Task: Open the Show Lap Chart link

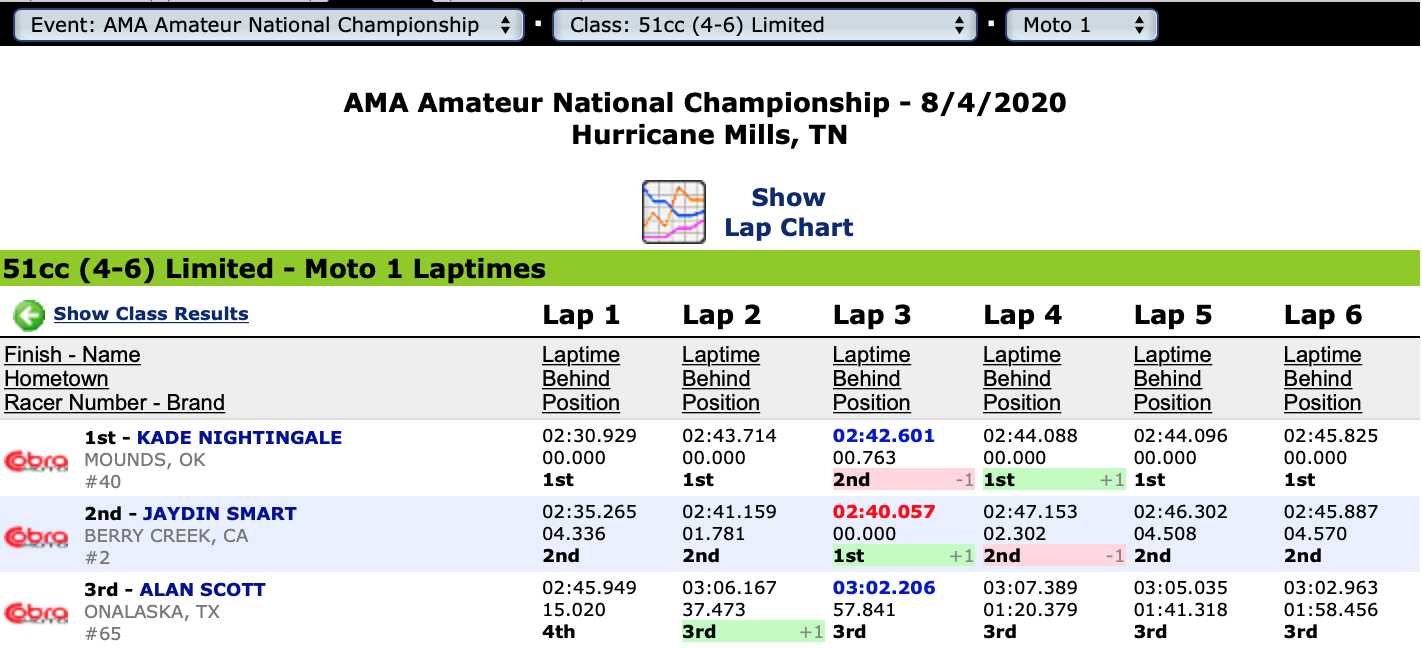Action: click(788, 212)
